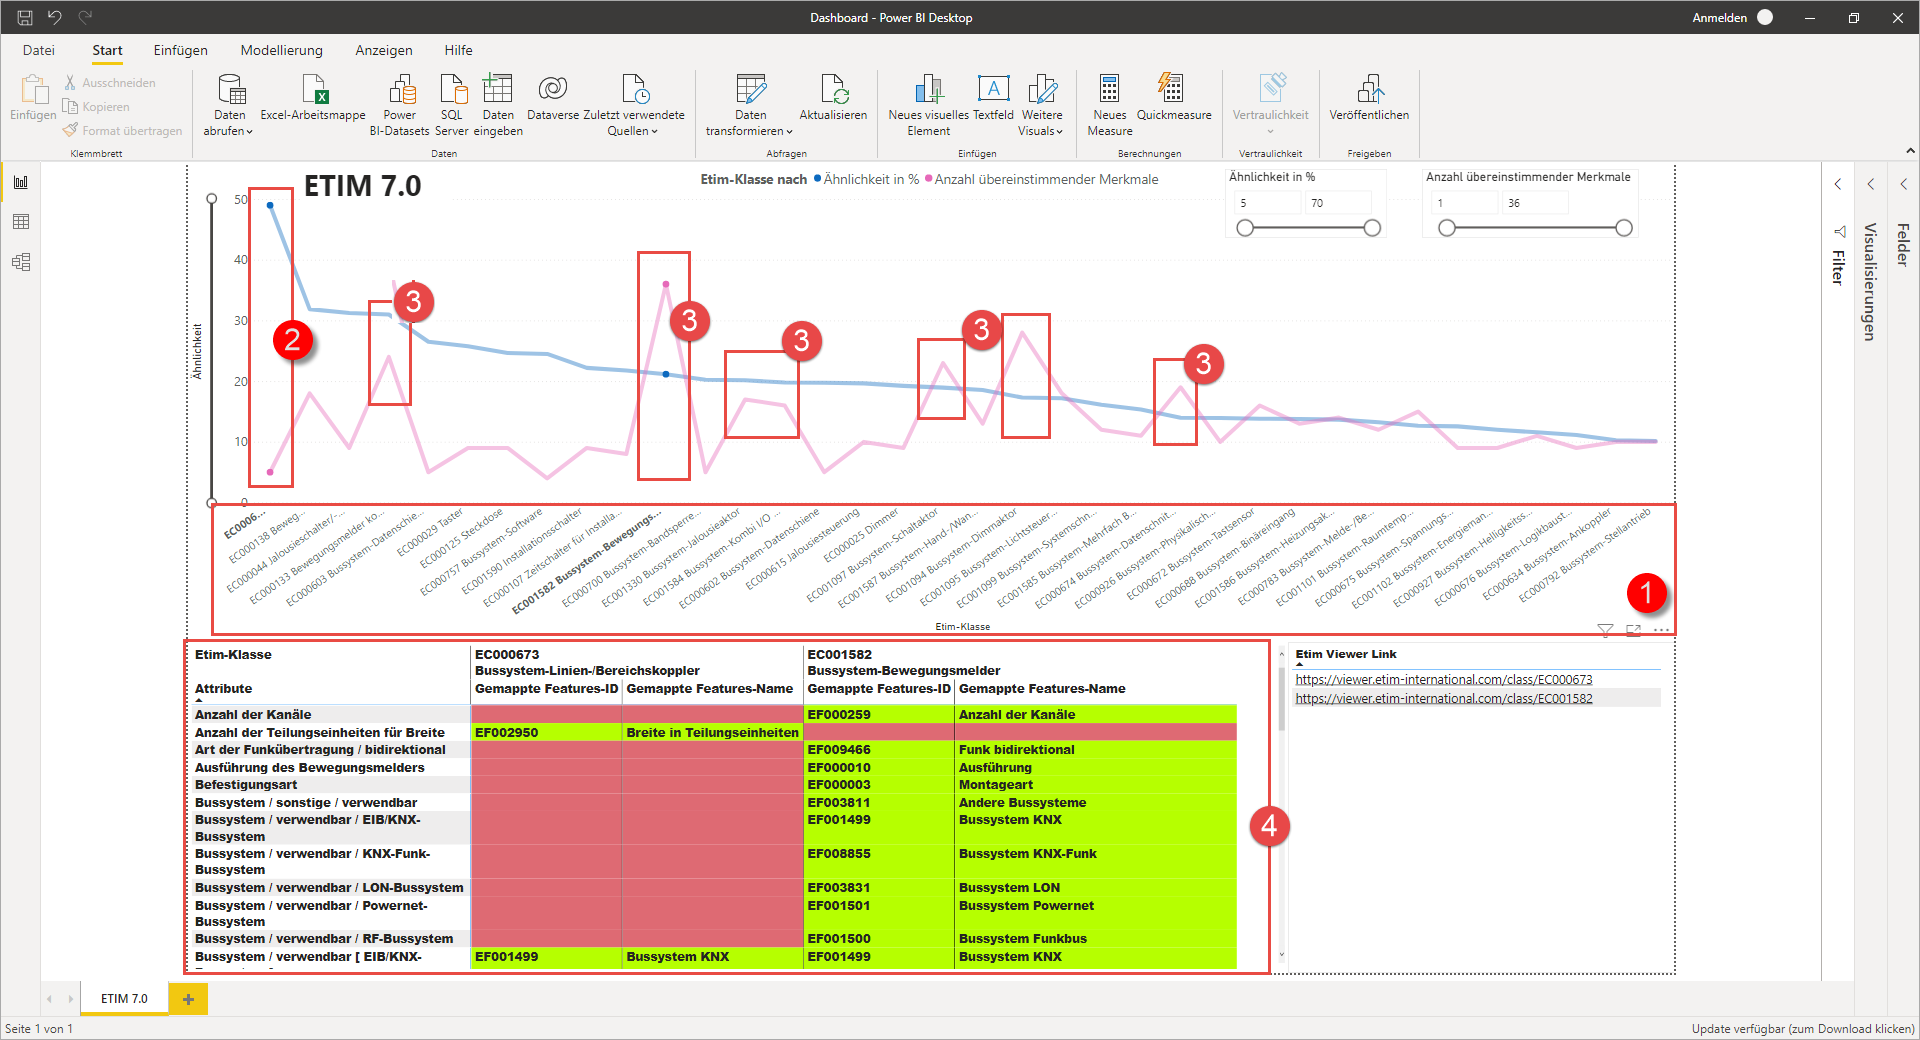This screenshot has height=1040, width=1920.
Task: Add Neues visuelles Element
Action: 929,105
